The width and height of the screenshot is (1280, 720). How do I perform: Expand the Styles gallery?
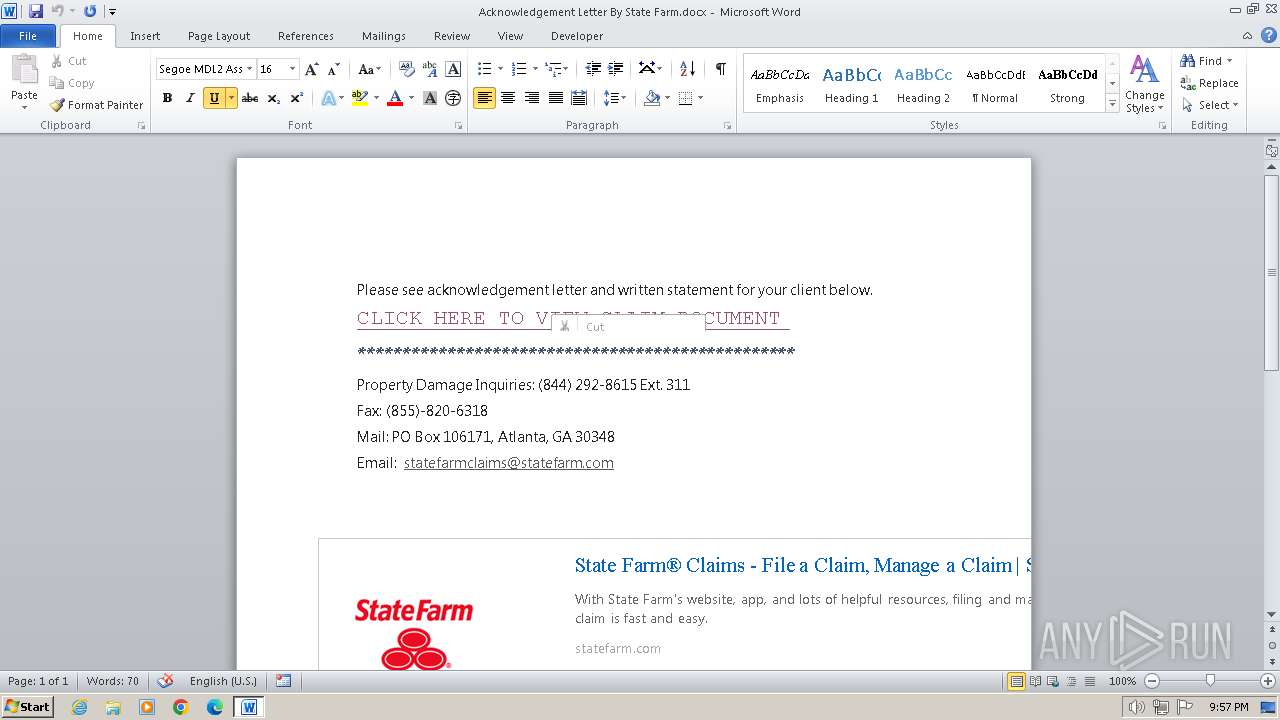pyautogui.click(x=1112, y=103)
